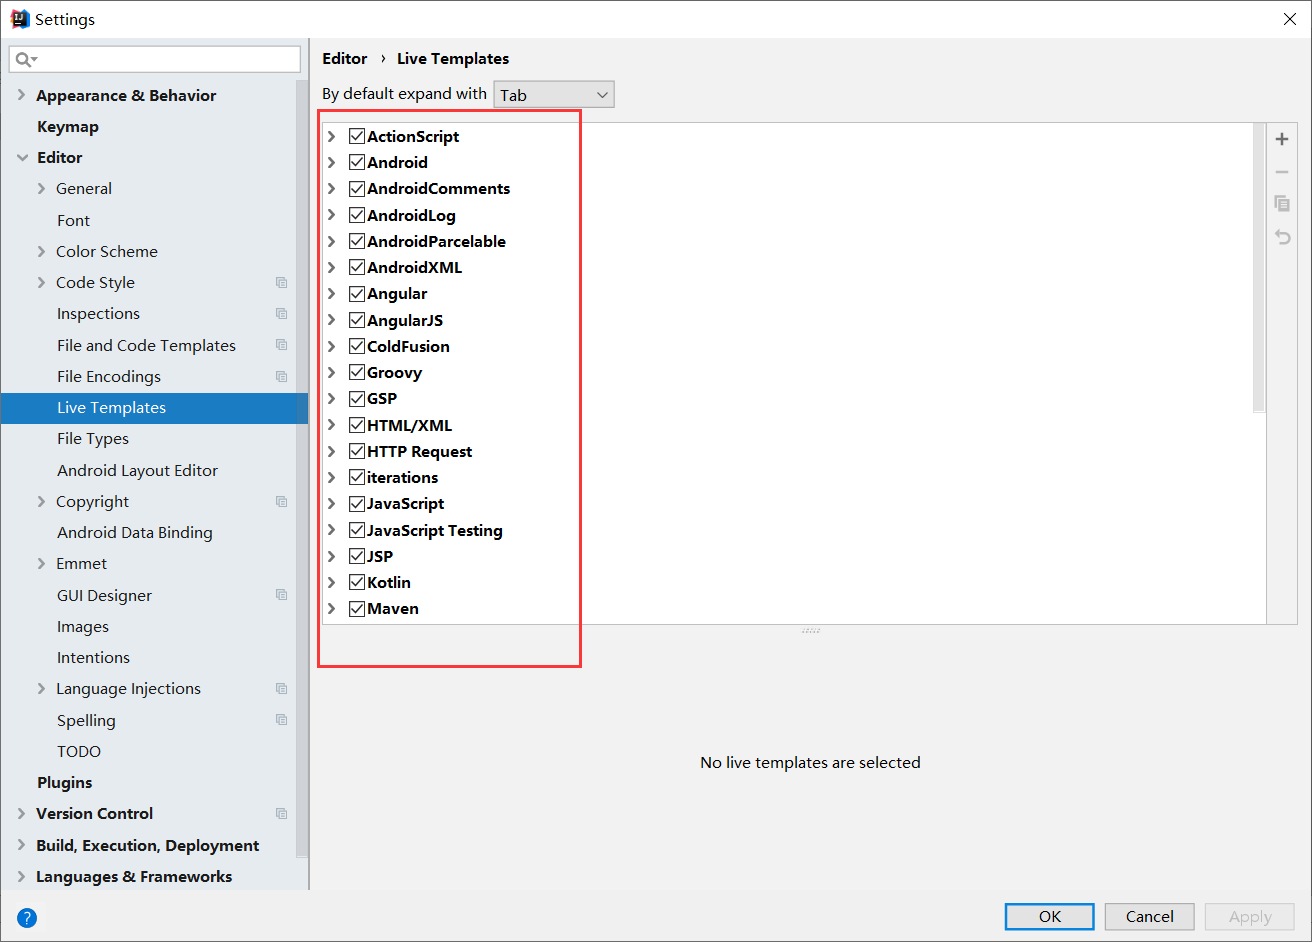Click the remove template minus icon
Screen dimensions: 1312x942
pos(1282,172)
